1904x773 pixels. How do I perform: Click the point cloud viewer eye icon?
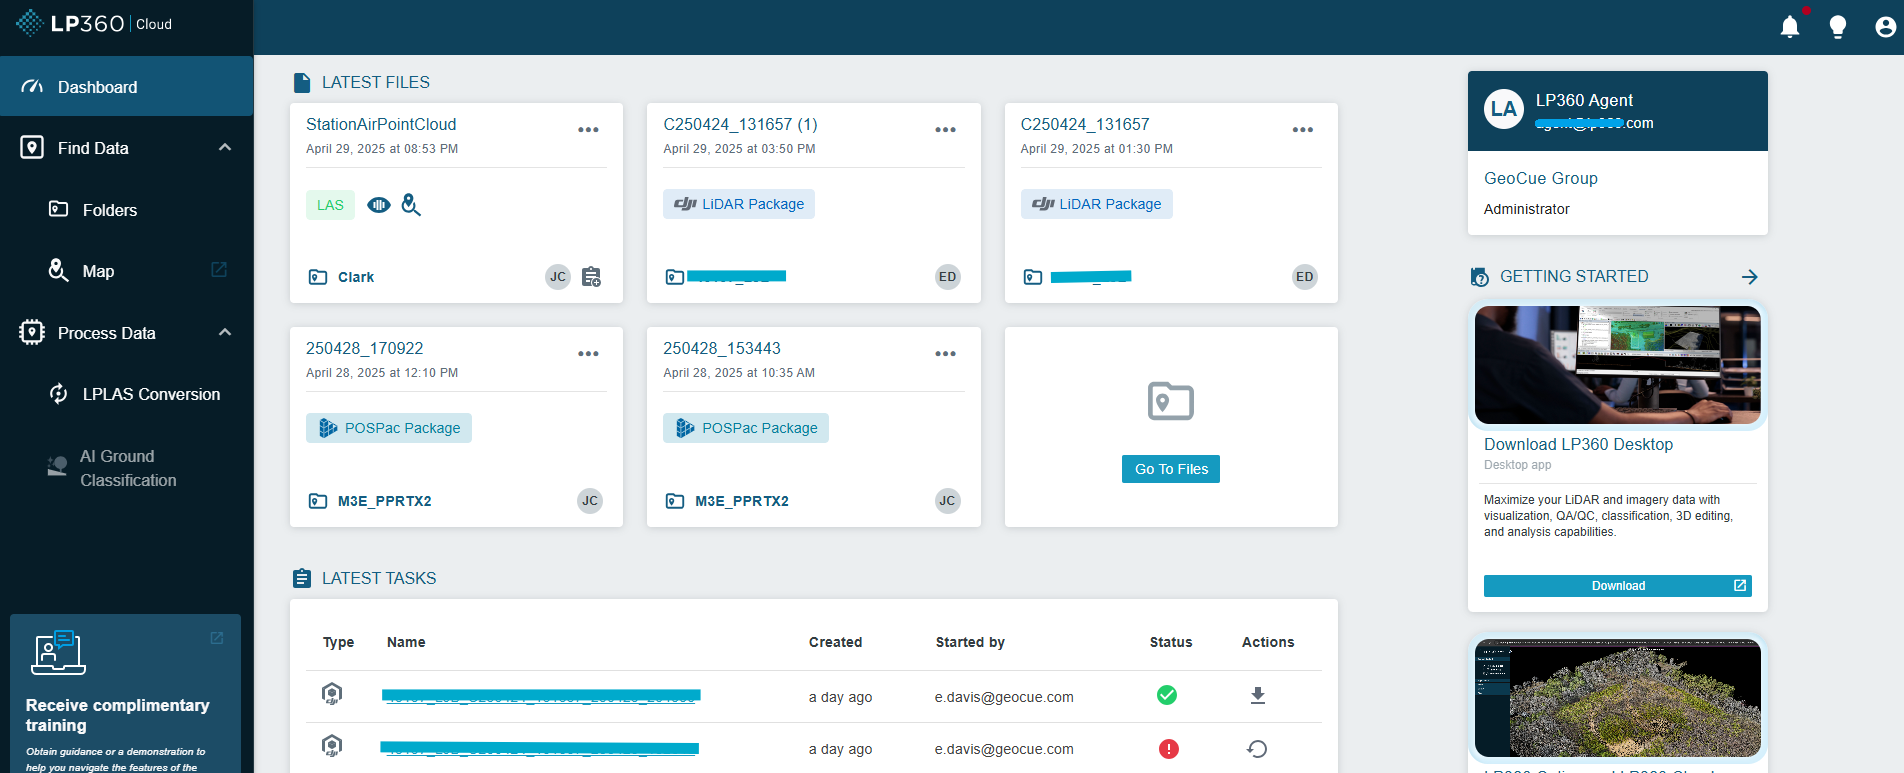click(x=379, y=205)
